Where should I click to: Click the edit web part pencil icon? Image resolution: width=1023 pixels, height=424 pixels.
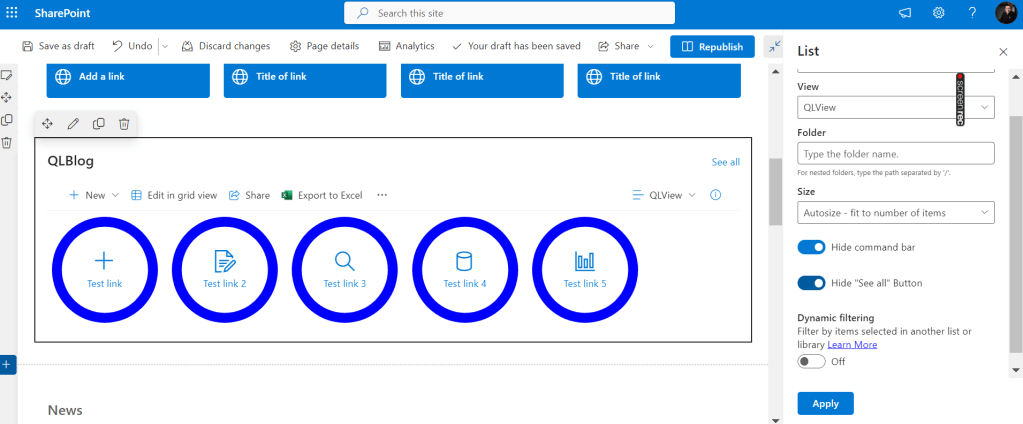pyautogui.click(x=73, y=124)
